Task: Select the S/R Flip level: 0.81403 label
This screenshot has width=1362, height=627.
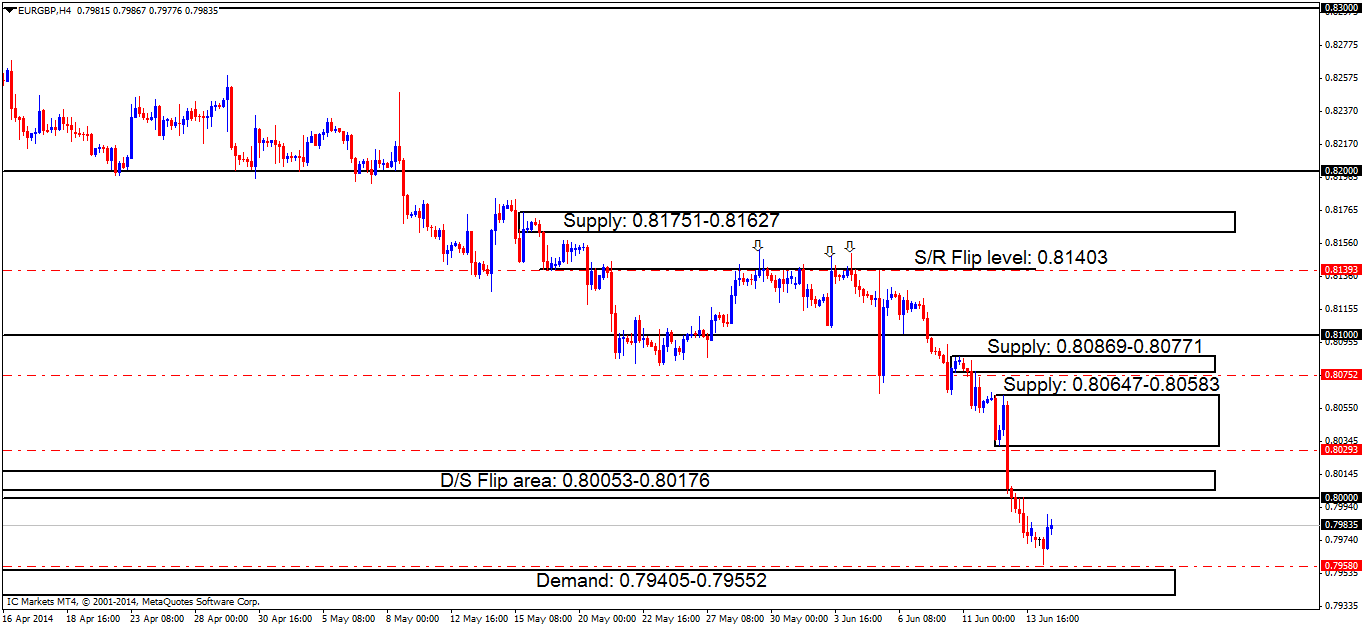Action: click(x=1011, y=258)
